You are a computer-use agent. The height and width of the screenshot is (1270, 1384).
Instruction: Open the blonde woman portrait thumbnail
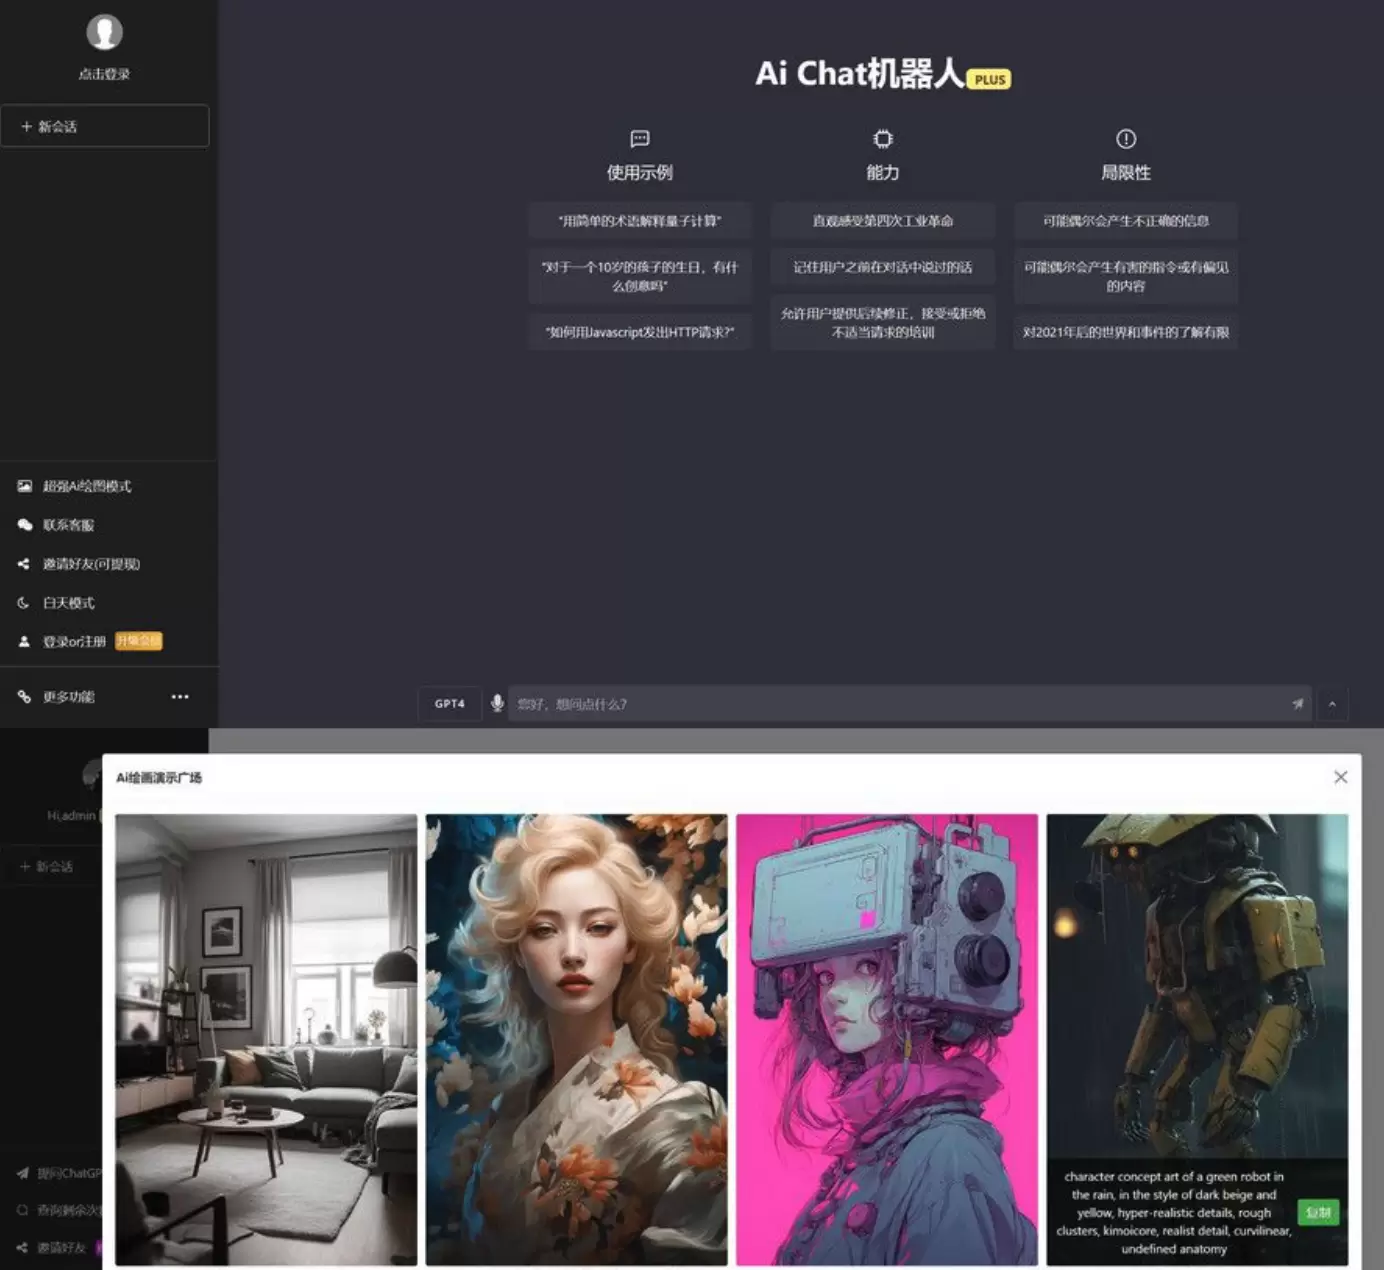(577, 1039)
